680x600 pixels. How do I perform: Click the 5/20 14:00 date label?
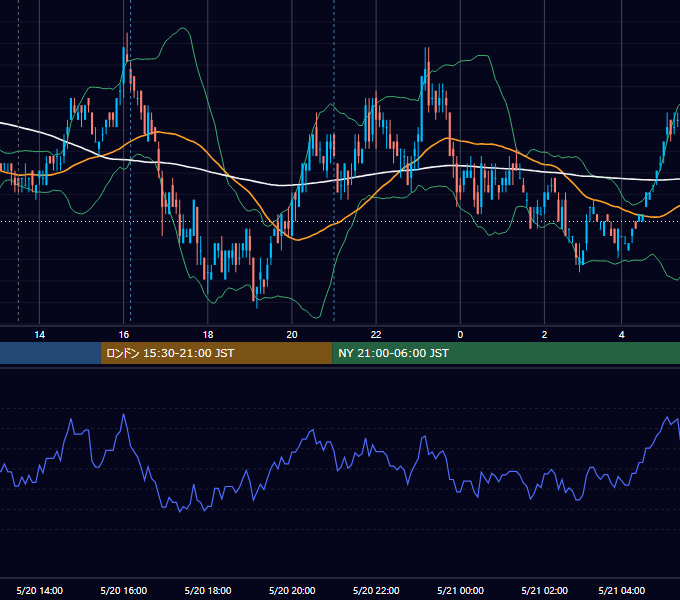[39, 590]
